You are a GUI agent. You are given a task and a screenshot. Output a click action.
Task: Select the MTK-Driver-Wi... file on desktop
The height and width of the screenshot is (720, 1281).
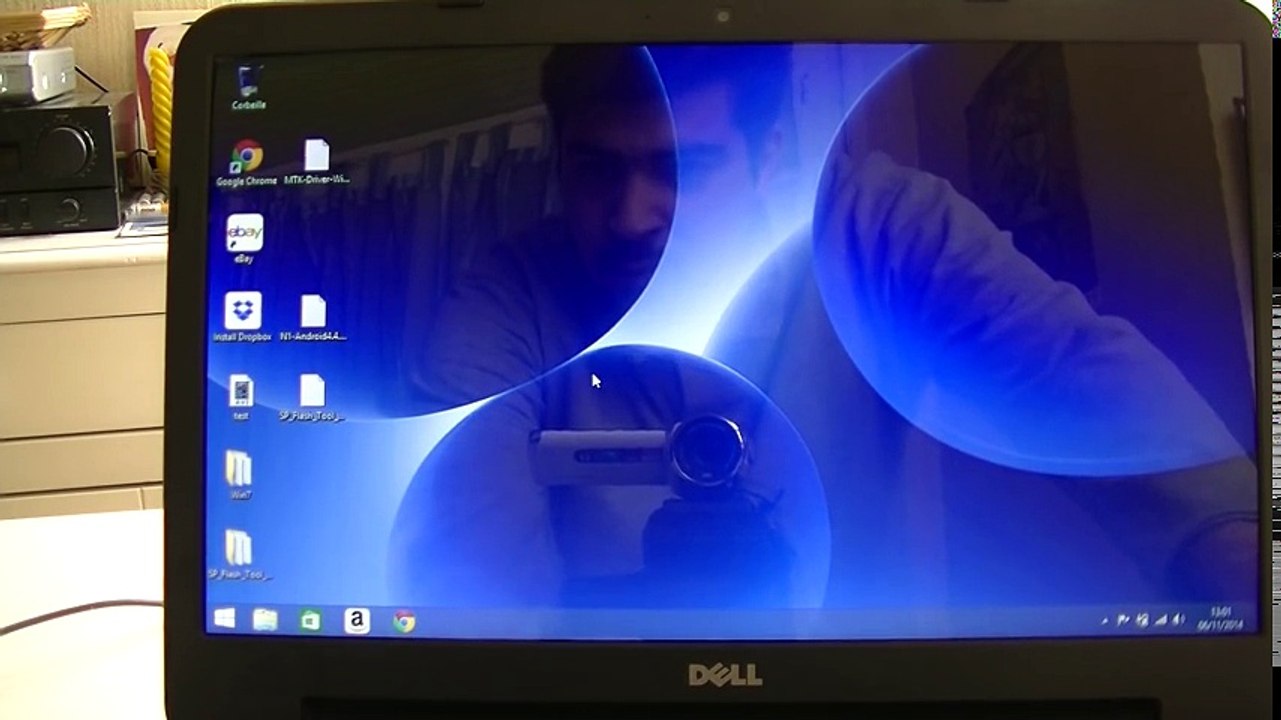click(x=316, y=162)
